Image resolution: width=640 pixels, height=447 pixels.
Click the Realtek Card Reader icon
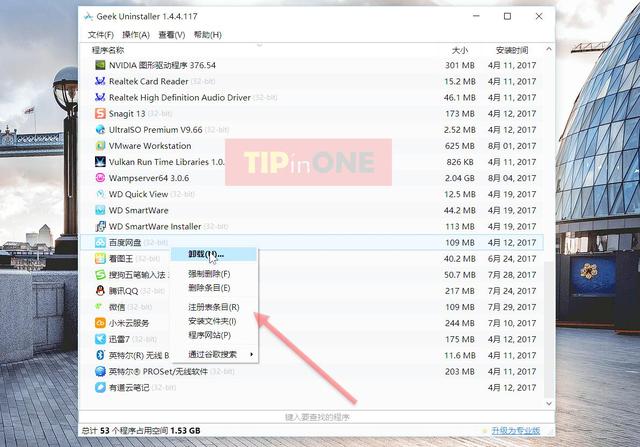pyautogui.click(x=100, y=81)
